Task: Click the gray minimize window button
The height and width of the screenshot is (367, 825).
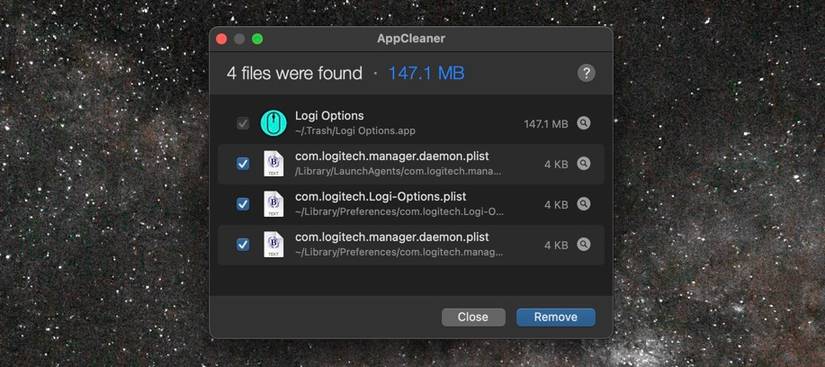Action: tap(239, 39)
